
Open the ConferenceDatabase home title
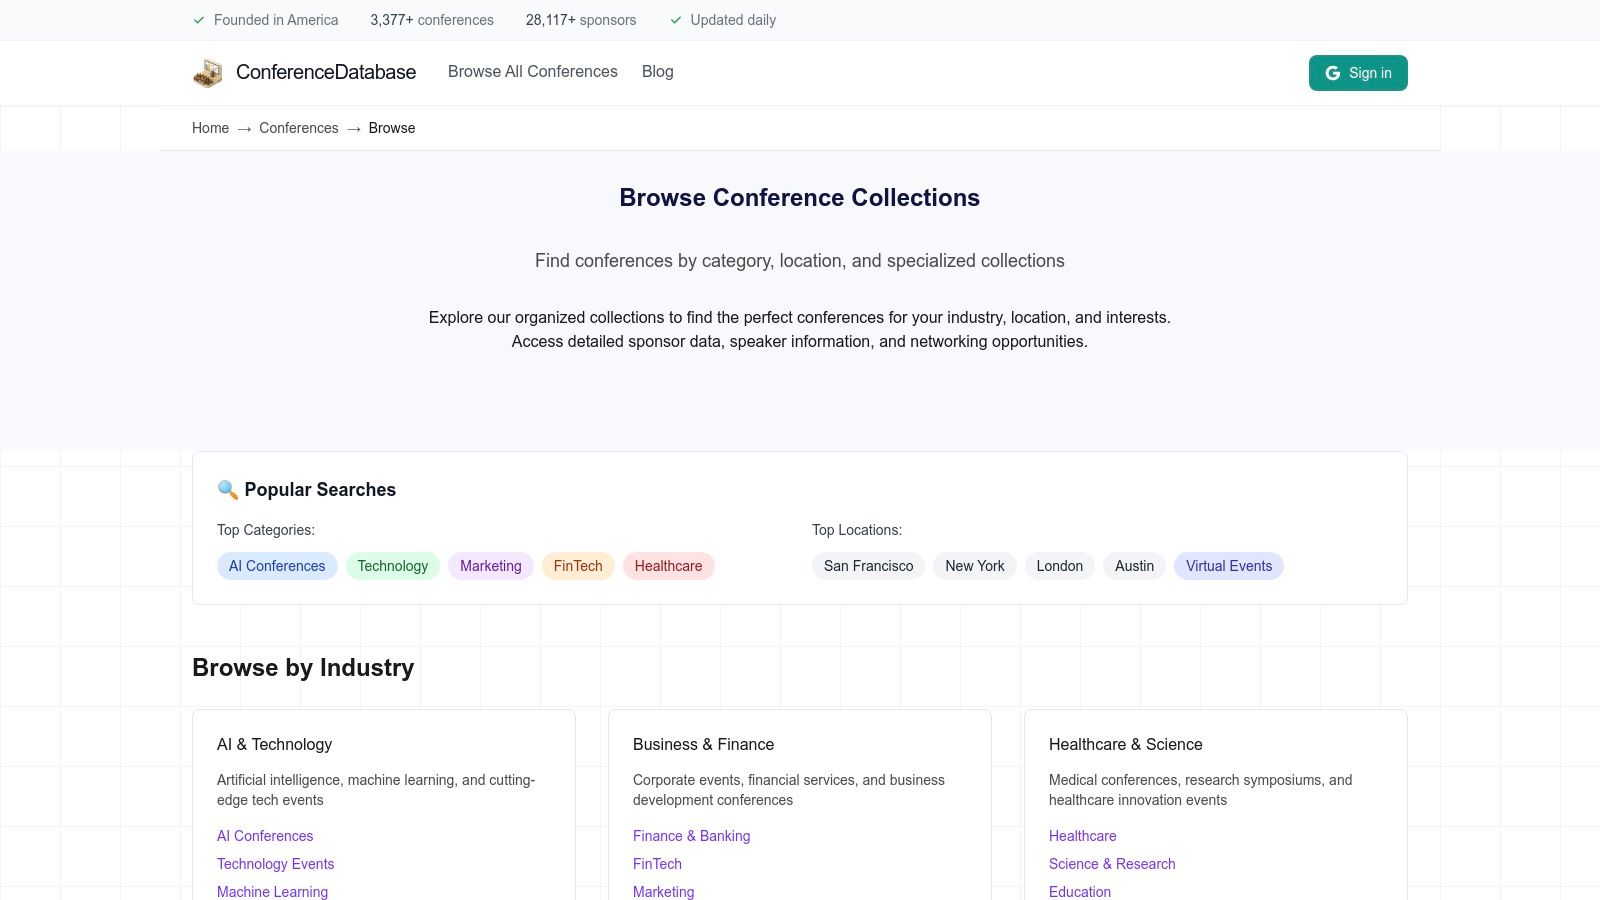[326, 72]
